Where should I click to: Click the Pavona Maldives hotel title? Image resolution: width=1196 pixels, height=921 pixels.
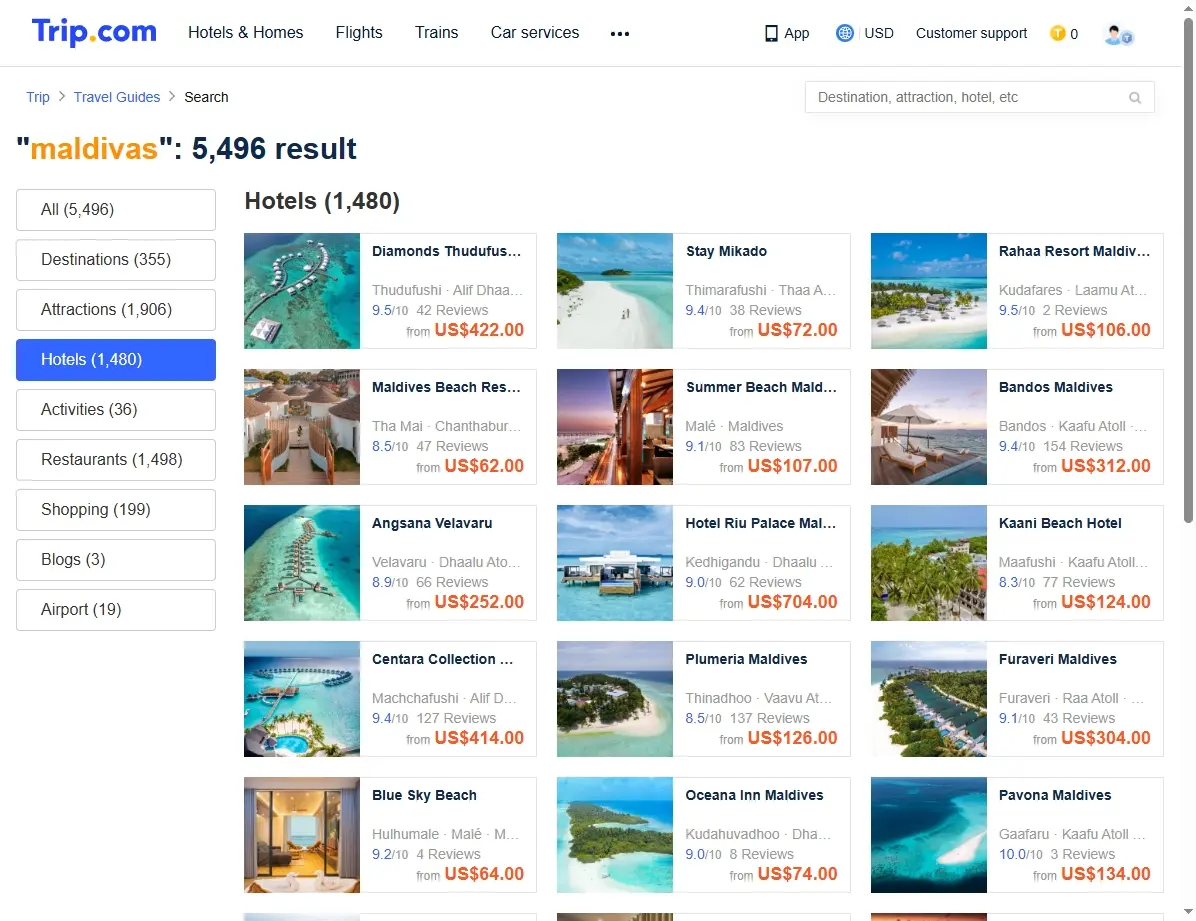click(x=1055, y=795)
